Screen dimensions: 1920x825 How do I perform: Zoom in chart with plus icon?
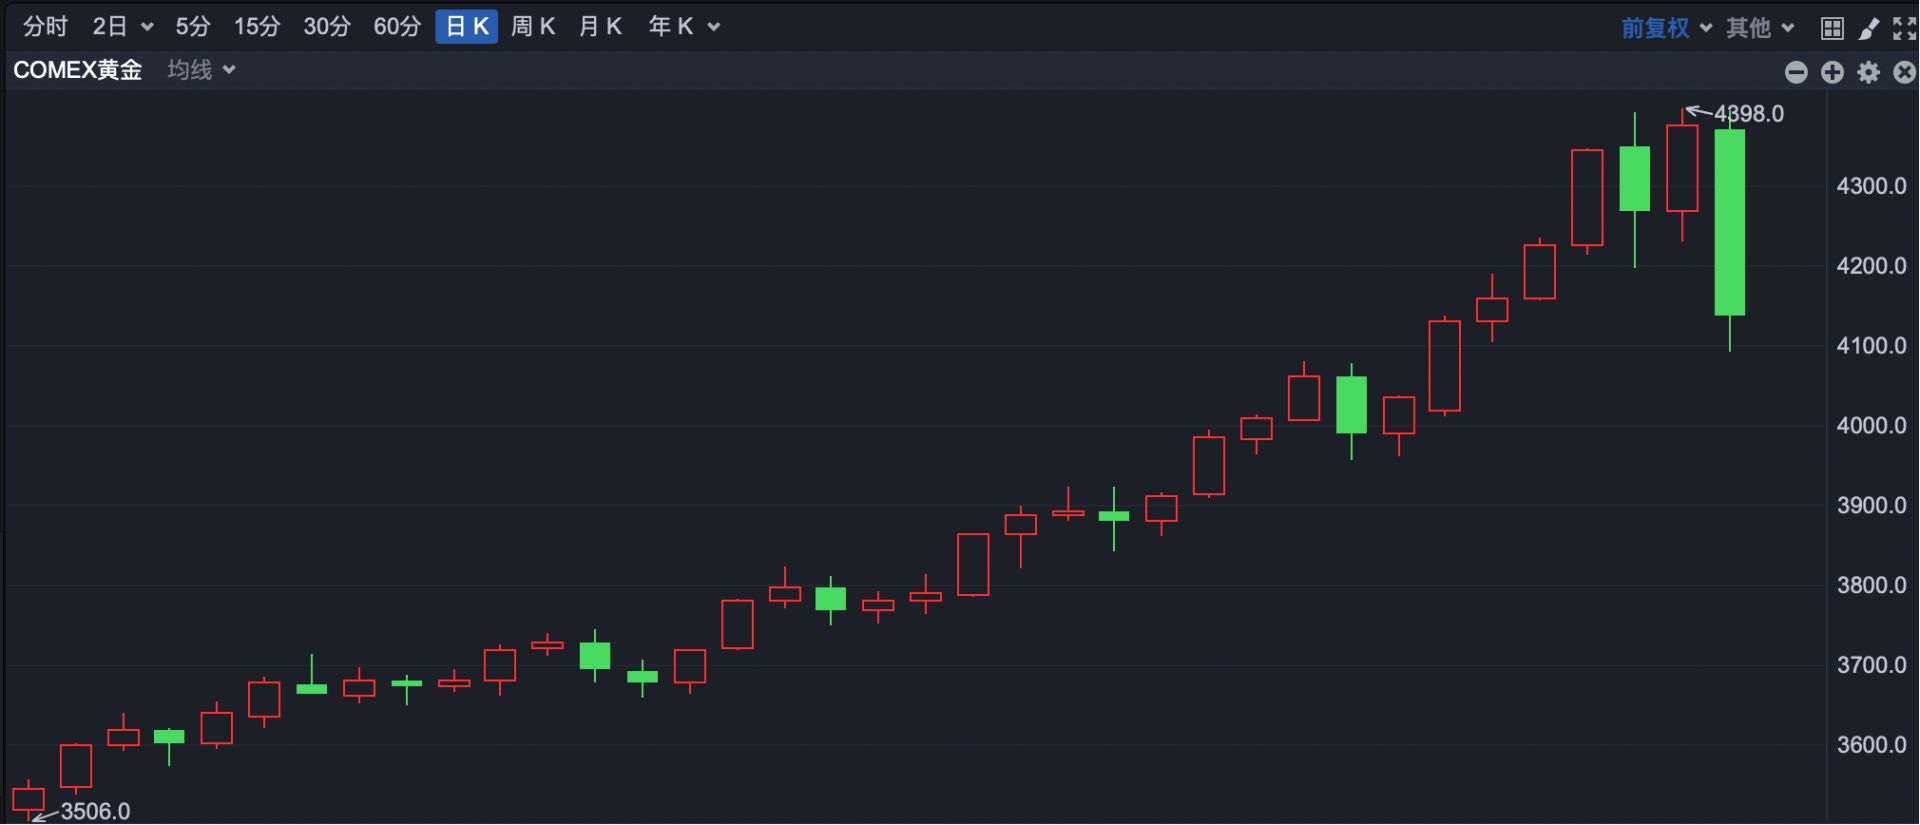tap(1832, 72)
